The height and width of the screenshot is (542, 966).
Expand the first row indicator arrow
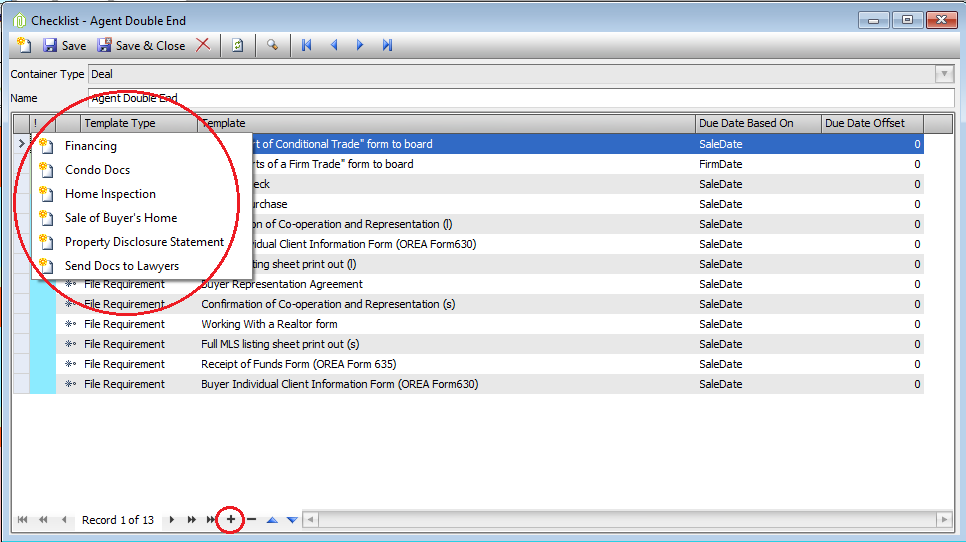[x=22, y=144]
